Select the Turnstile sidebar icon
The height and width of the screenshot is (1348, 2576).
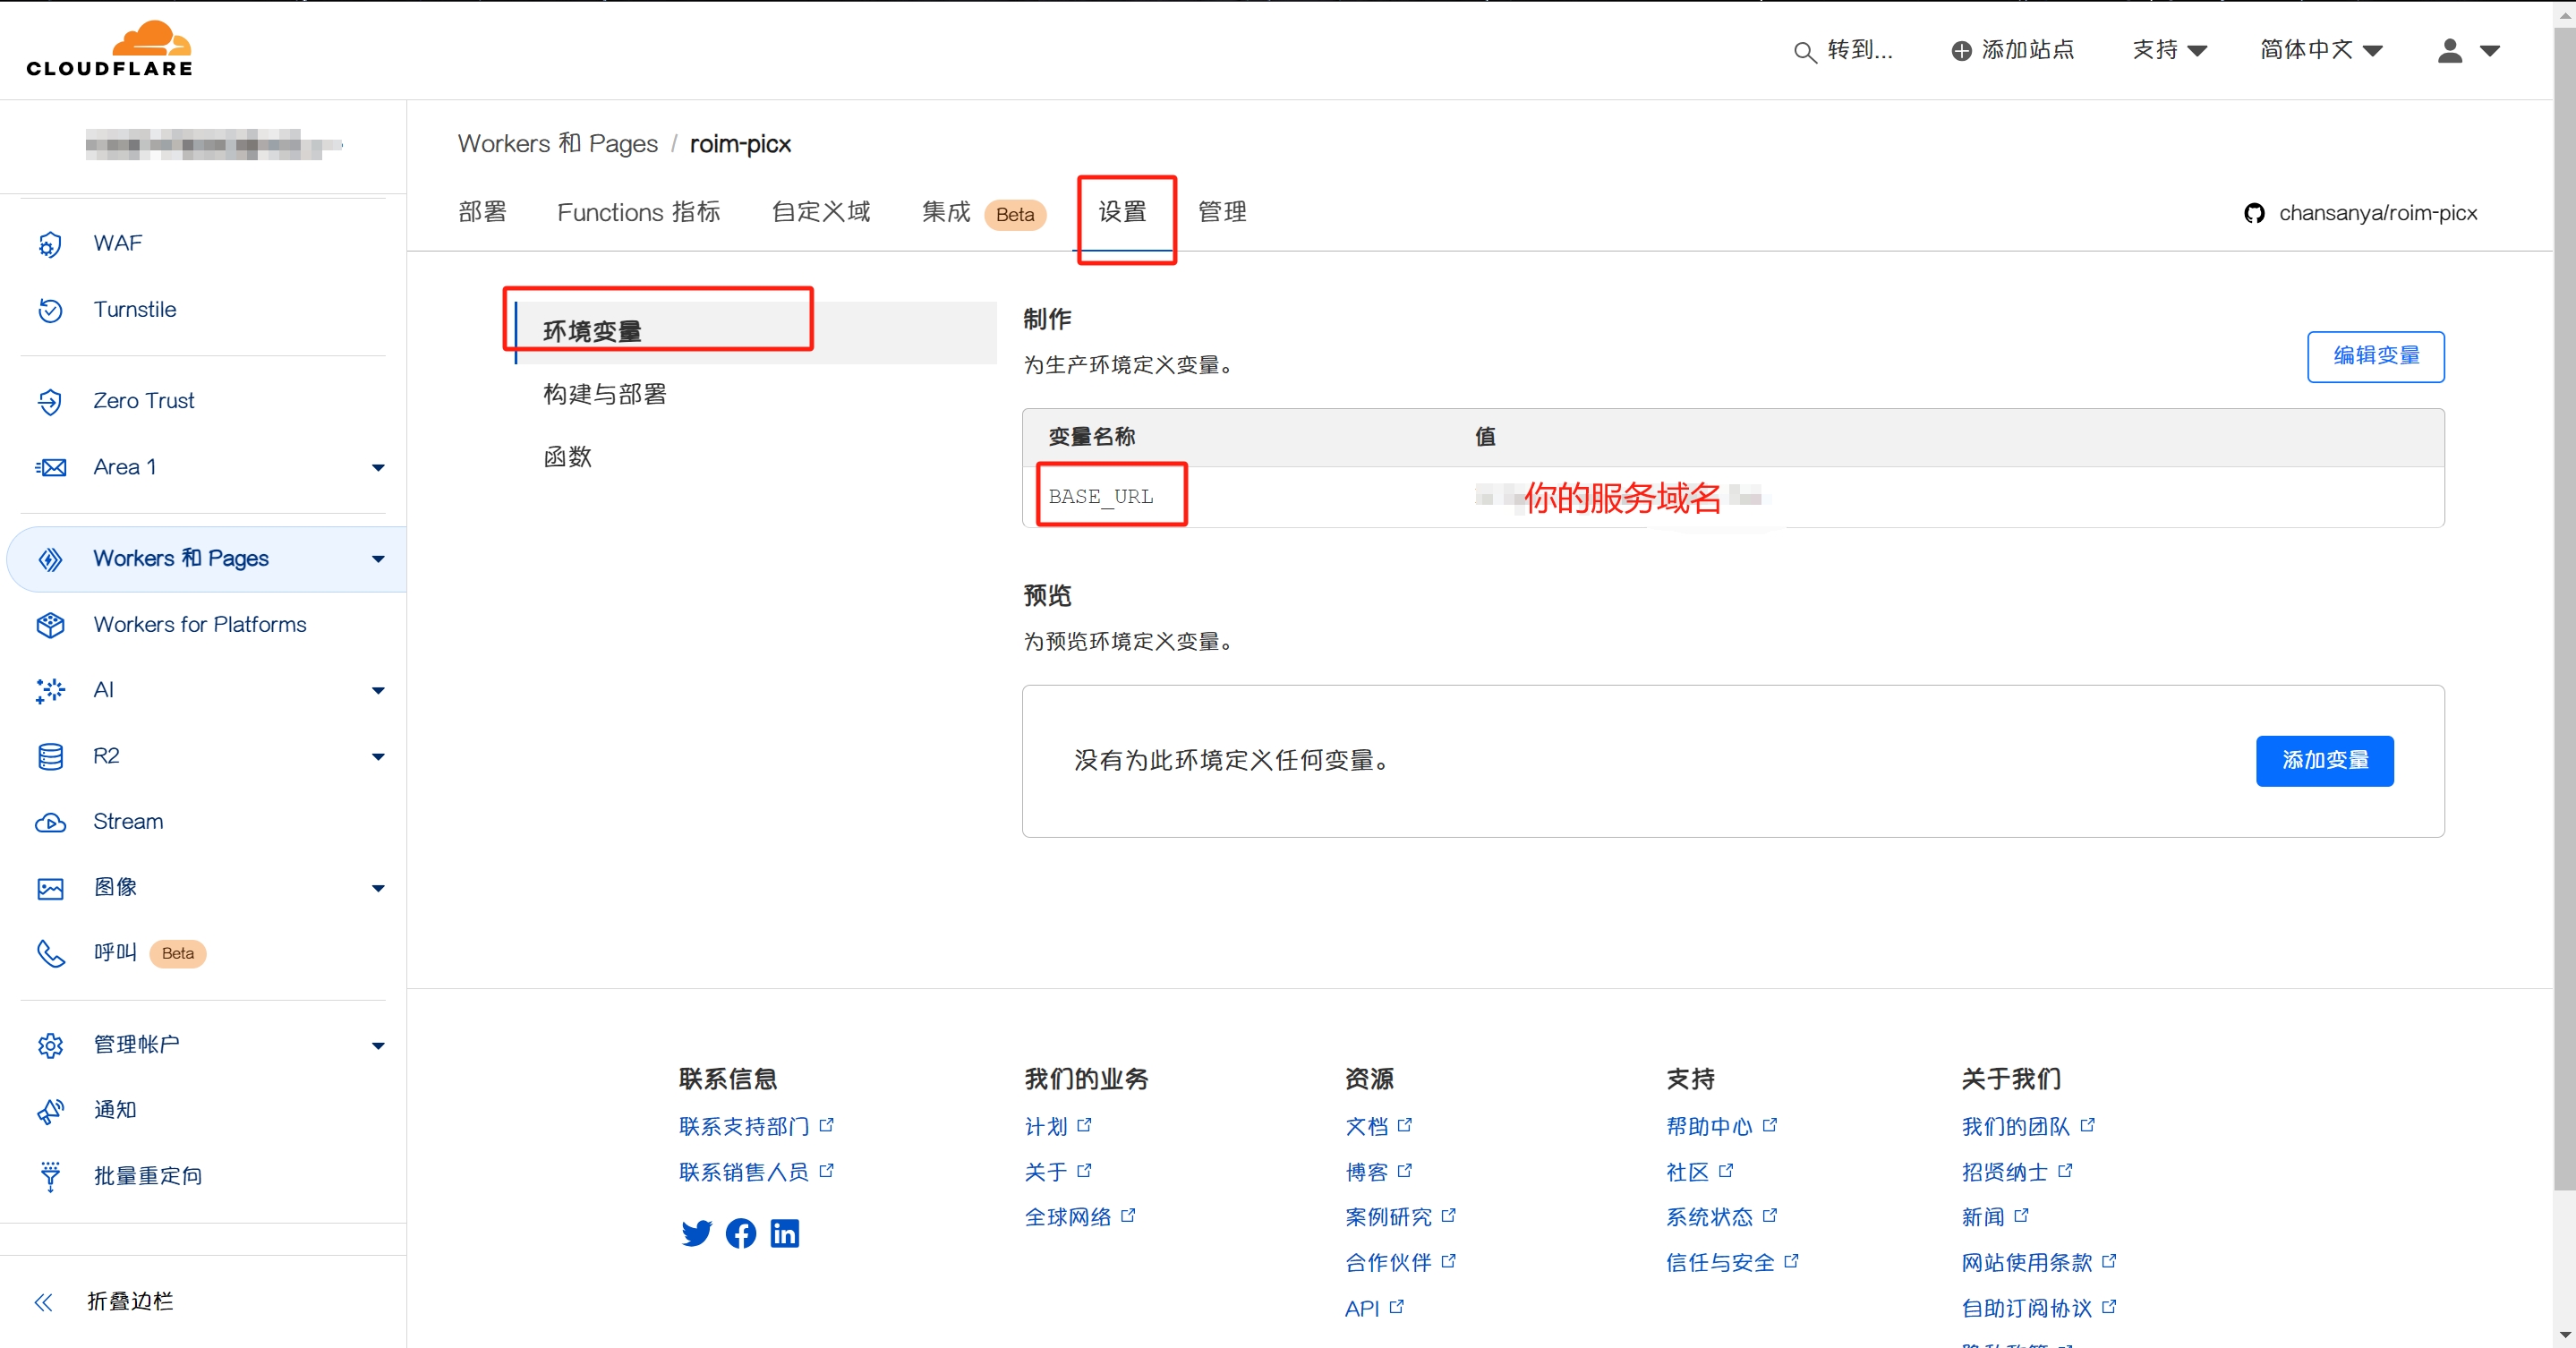[x=50, y=310]
